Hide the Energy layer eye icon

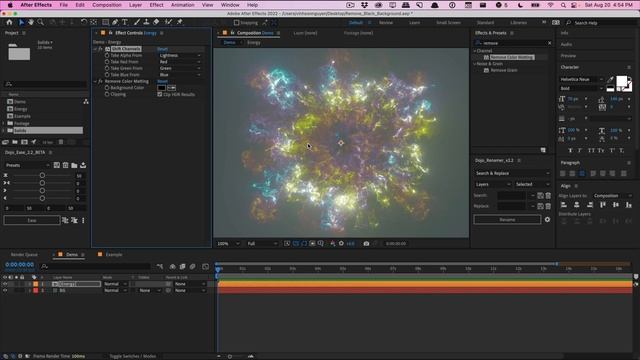5,284
